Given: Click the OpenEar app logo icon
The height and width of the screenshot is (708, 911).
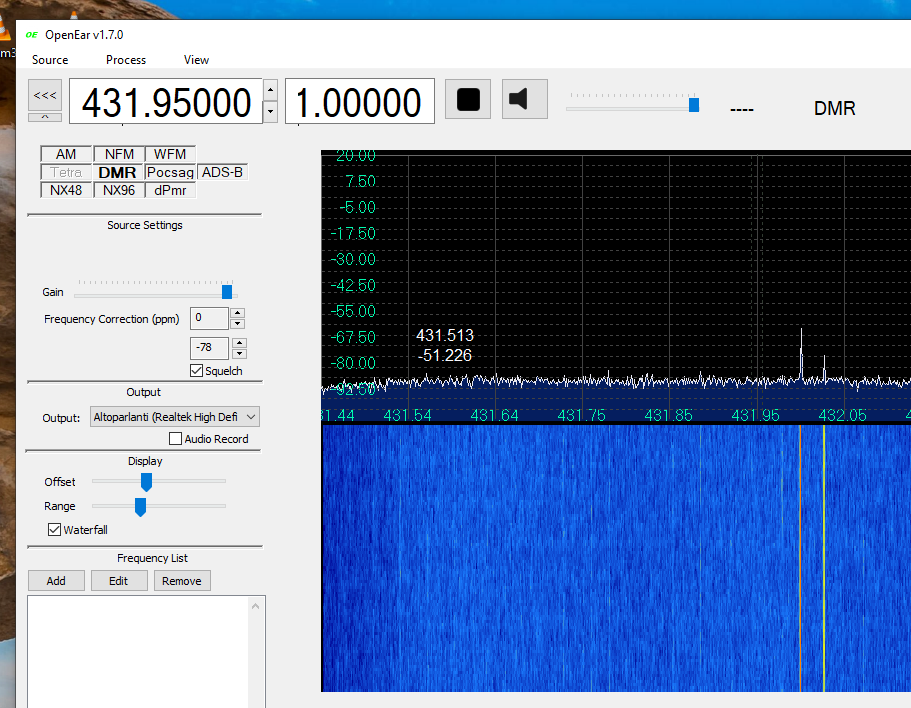Looking at the screenshot, I should coord(32,35).
